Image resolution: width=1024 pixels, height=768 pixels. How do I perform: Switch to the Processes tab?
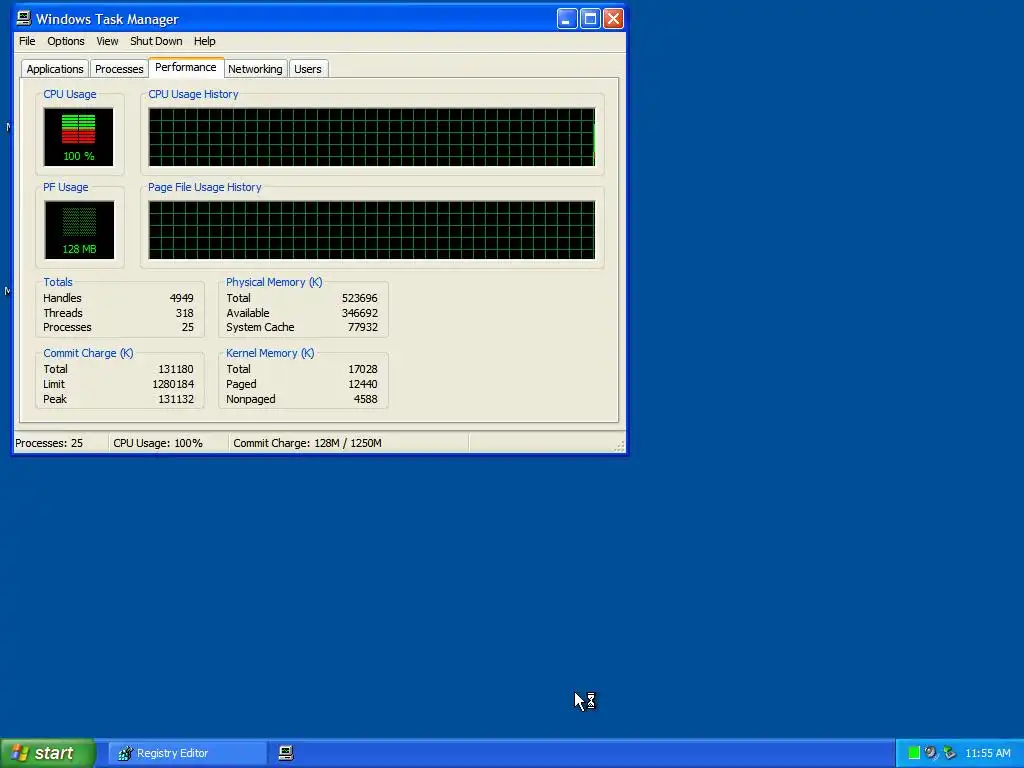119,69
